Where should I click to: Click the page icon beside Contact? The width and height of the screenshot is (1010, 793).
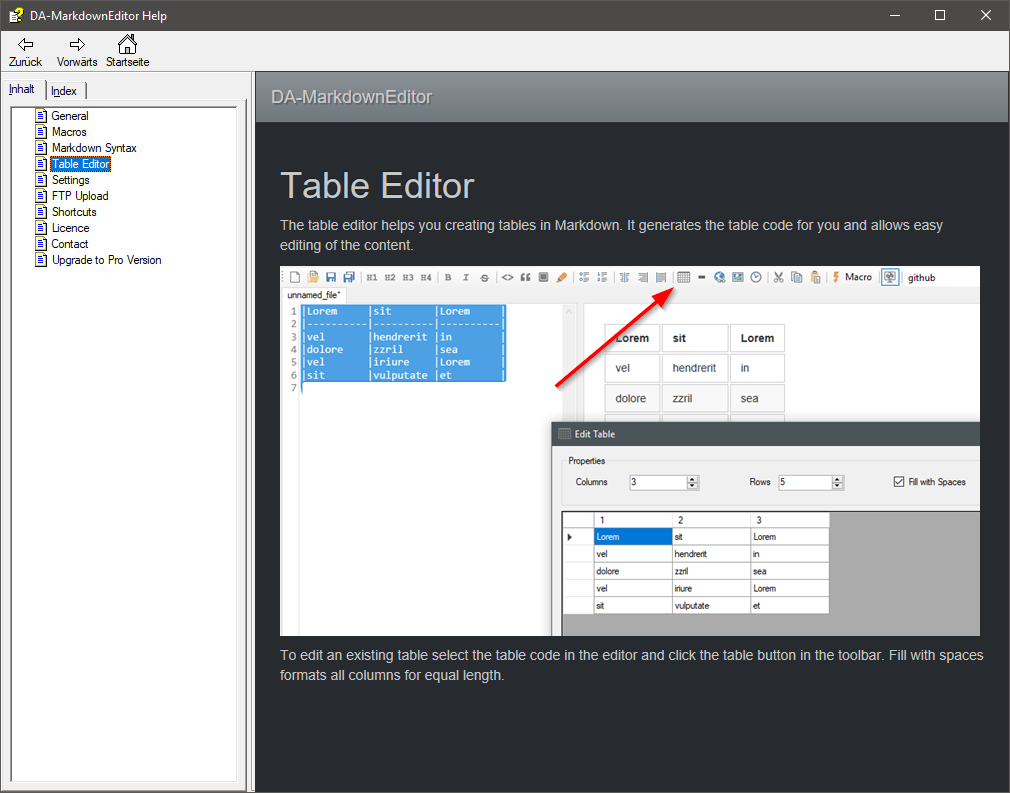[41, 244]
